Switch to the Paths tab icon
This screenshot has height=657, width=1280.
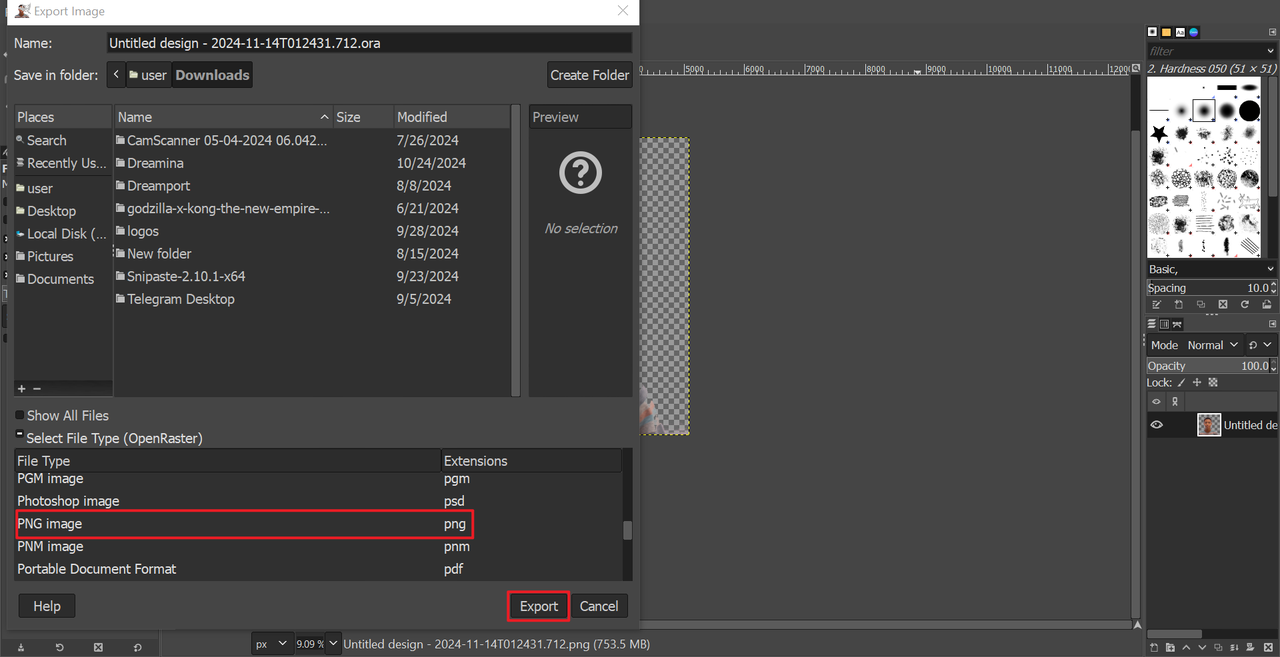point(1177,324)
